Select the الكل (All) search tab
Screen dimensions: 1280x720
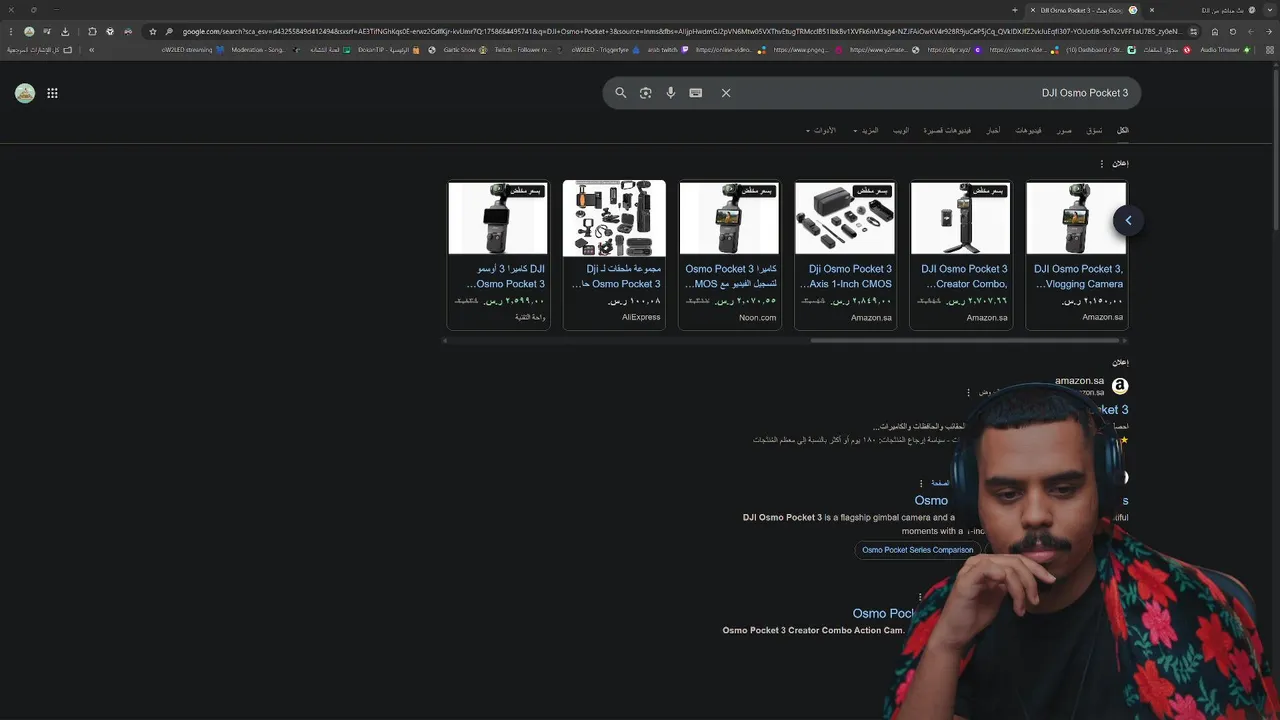[x=1122, y=130]
